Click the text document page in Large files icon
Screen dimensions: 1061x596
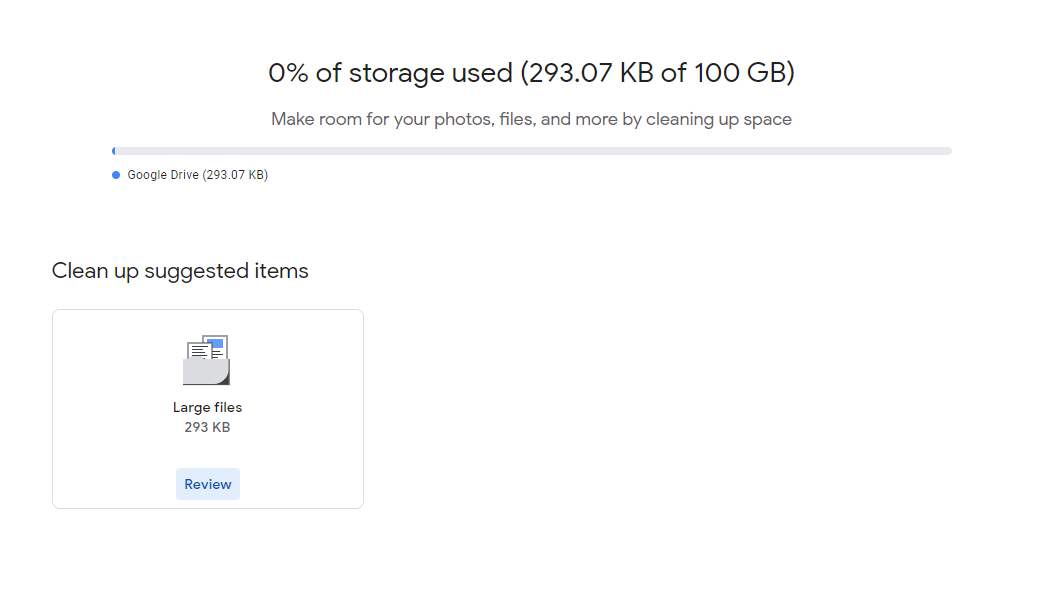point(199,351)
